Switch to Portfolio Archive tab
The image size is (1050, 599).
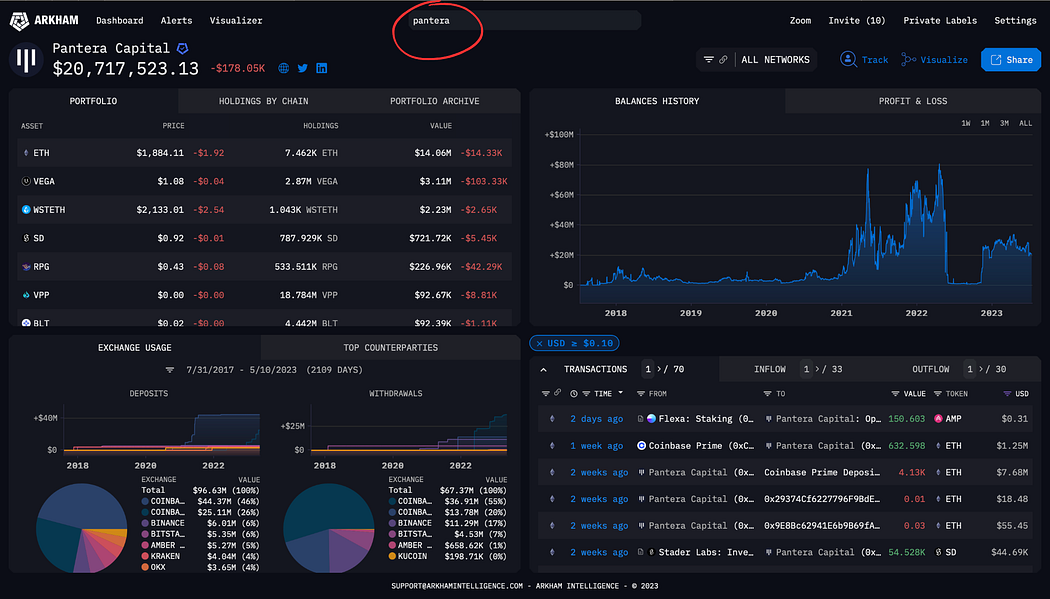click(x=435, y=101)
